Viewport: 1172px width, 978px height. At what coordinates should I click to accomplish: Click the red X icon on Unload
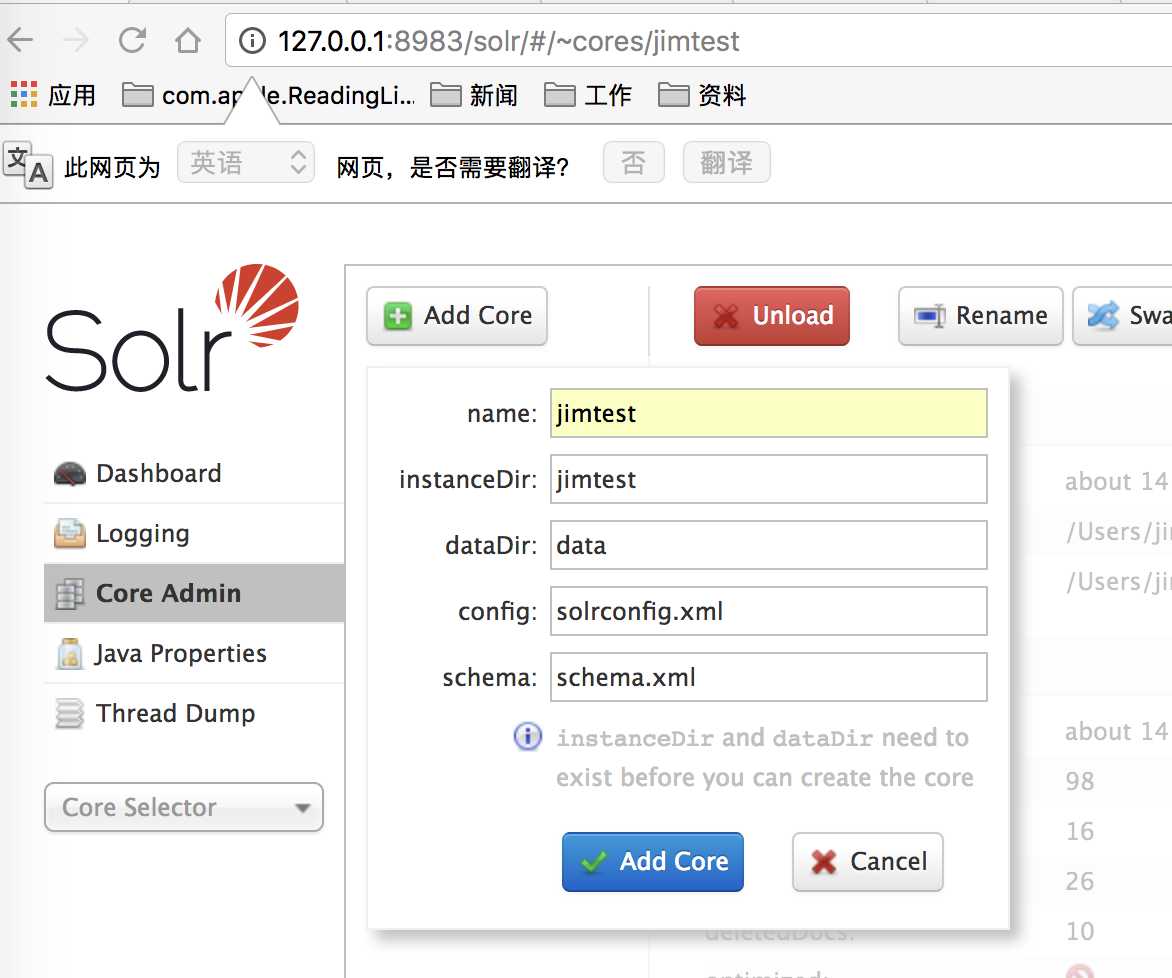(x=726, y=316)
